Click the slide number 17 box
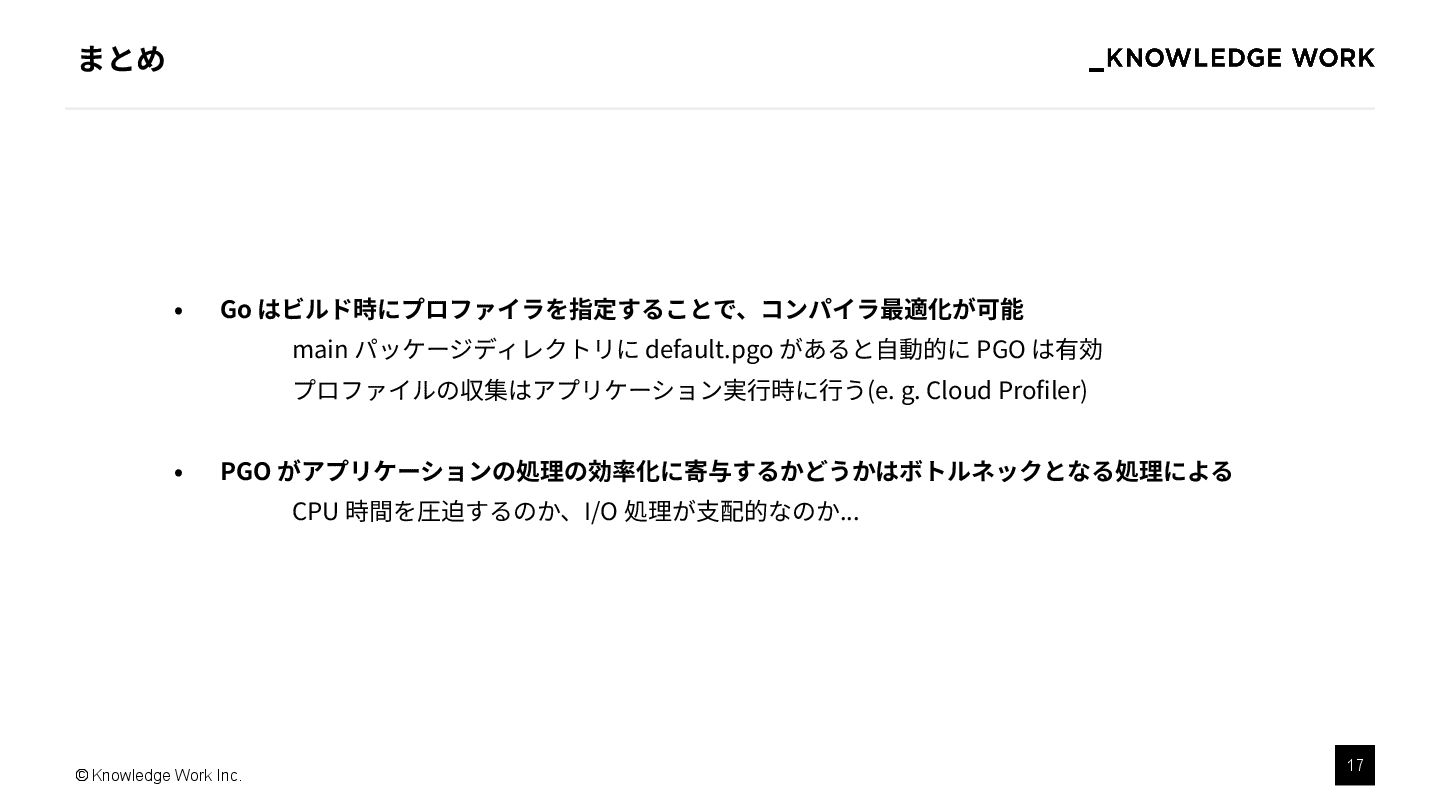This screenshot has height=810, width=1440. [x=1354, y=765]
